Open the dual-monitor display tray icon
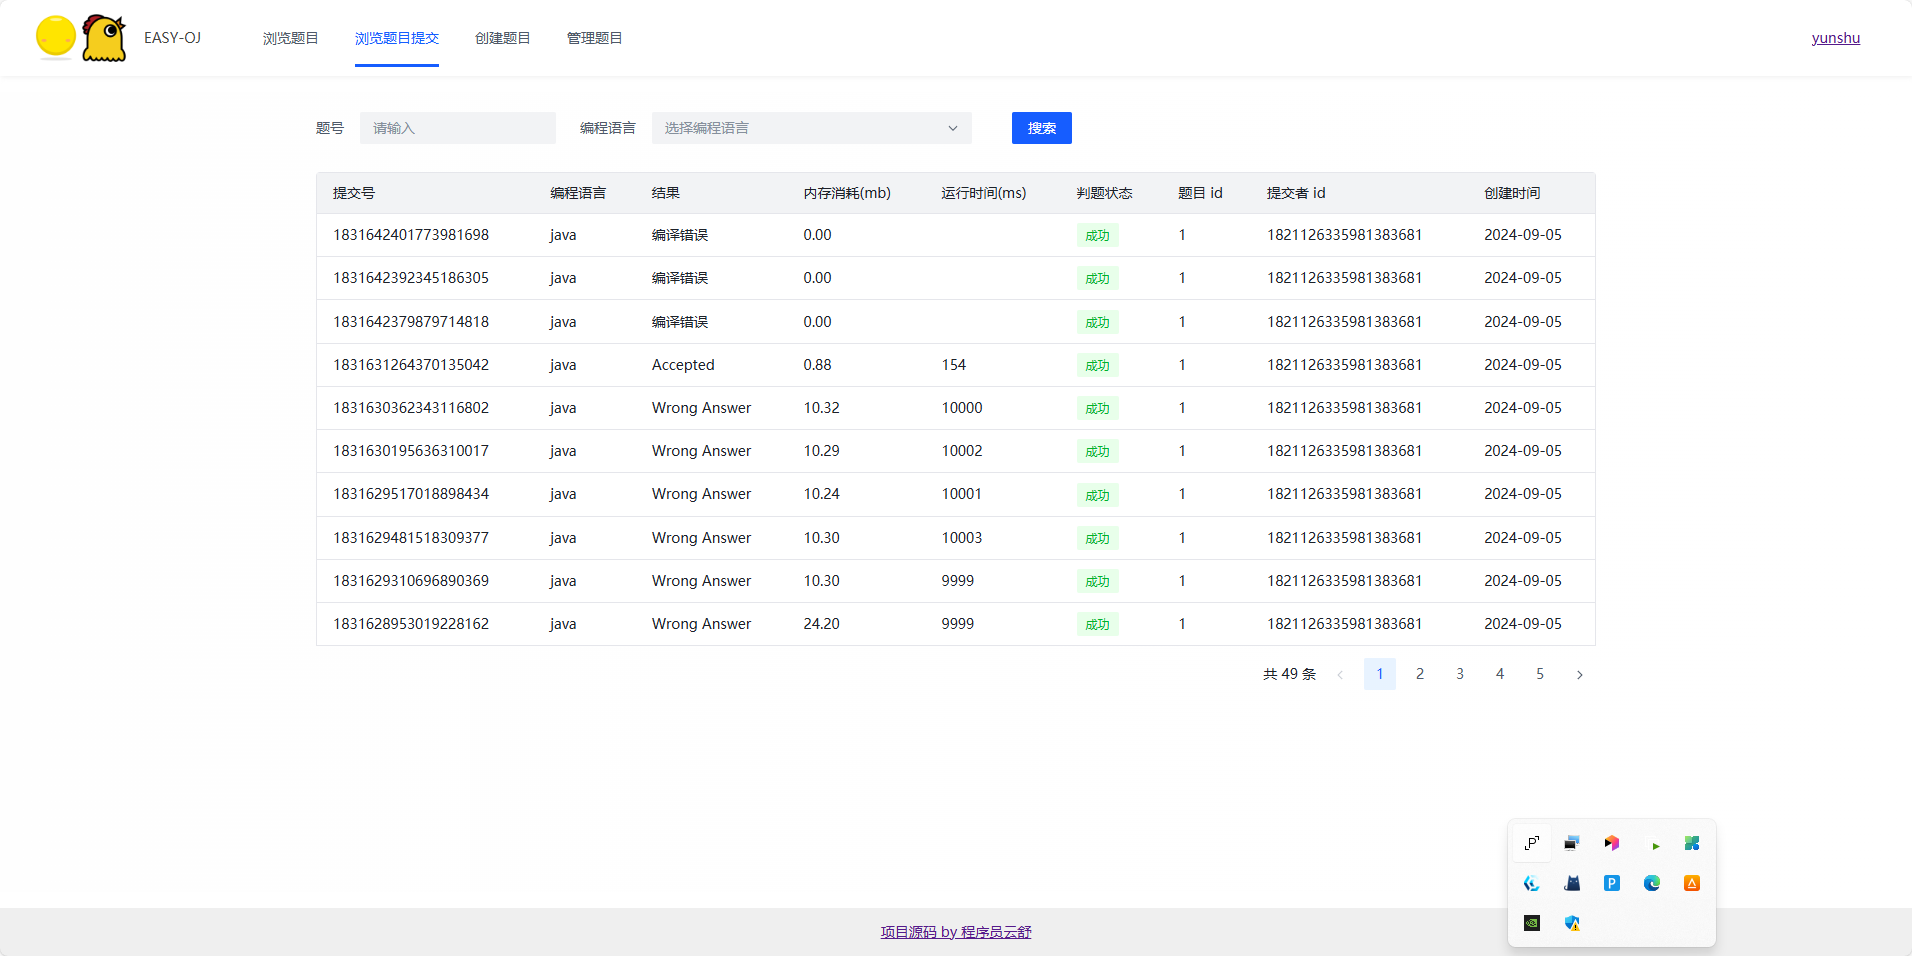This screenshot has width=1912, height=956. click(x=1572, y=843)
